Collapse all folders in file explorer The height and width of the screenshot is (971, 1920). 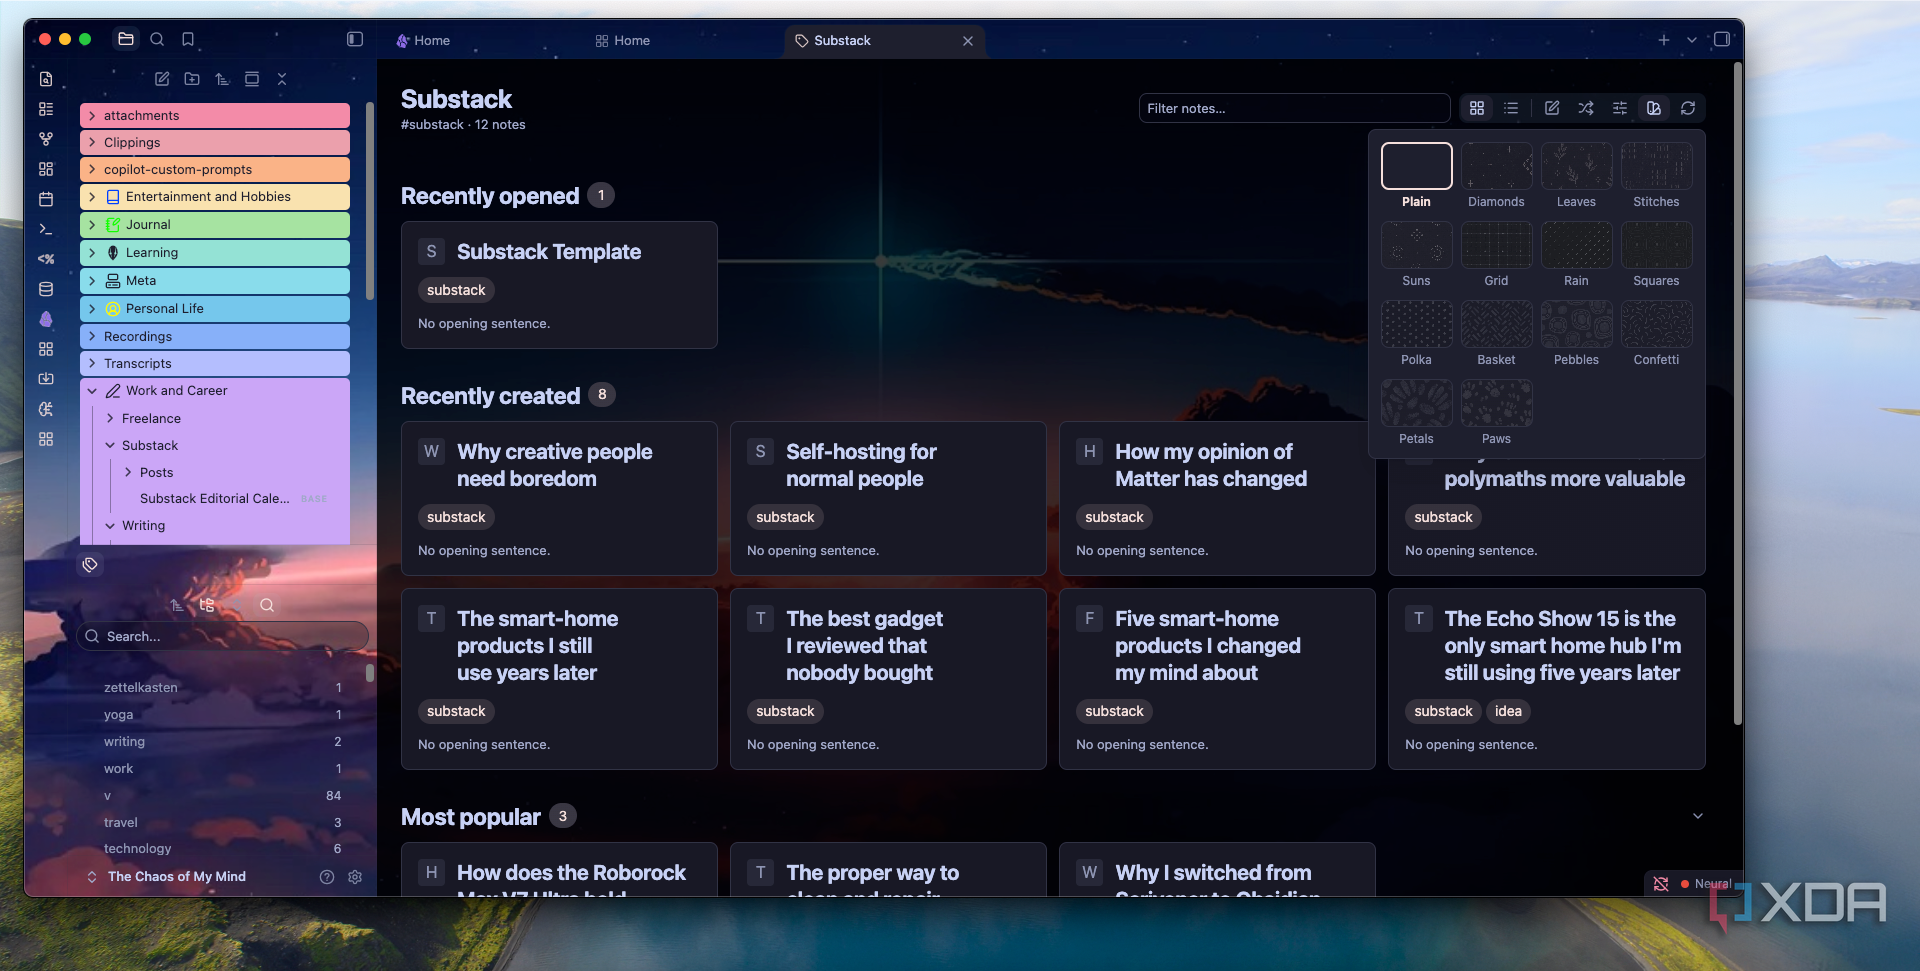point(282,79)
